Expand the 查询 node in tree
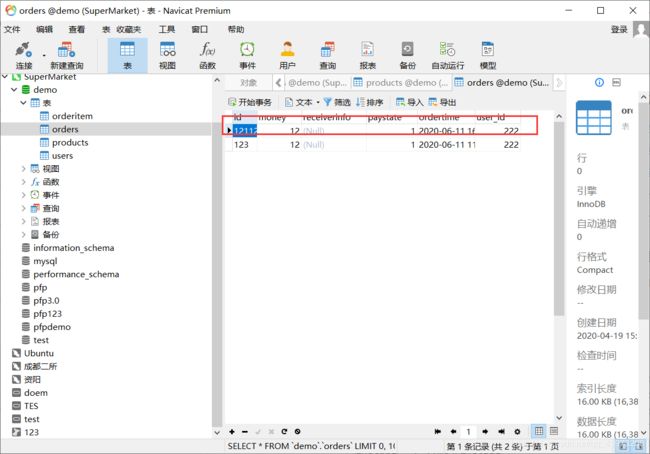The width and height of the screenshot is (650, 454). 24,208
